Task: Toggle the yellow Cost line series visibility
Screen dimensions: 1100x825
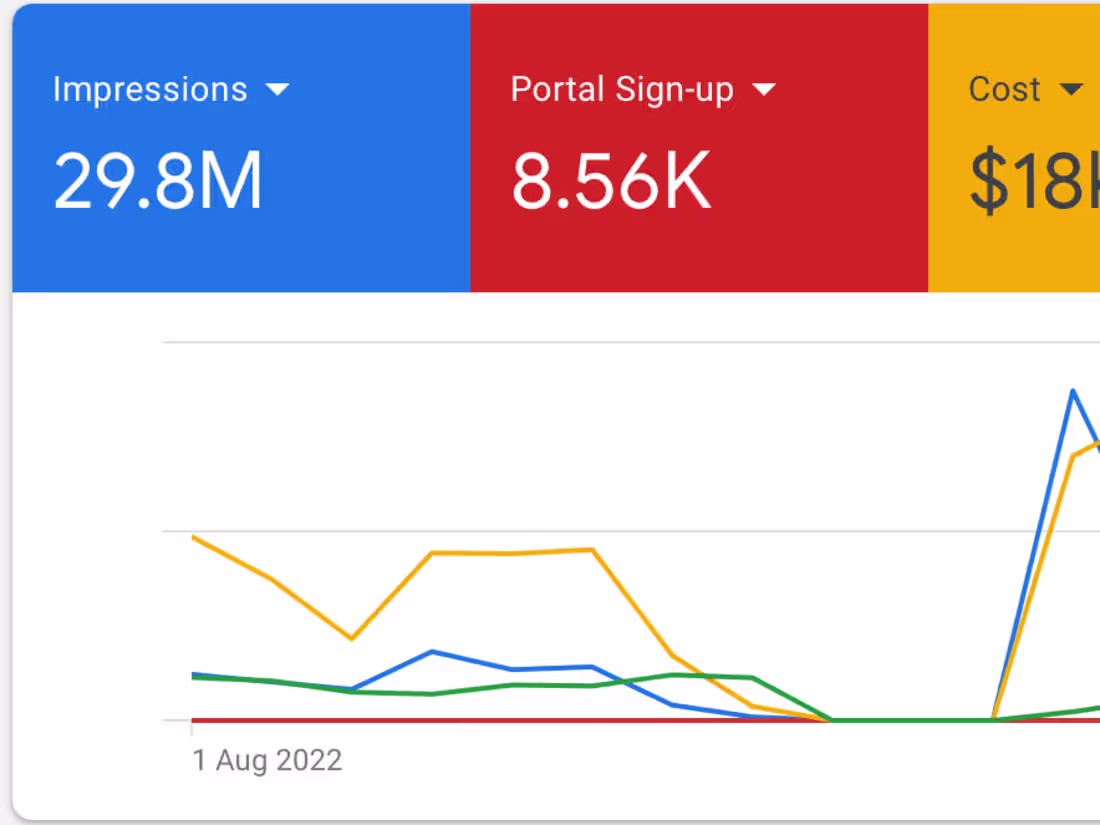Action: pyautogui.click(x=510, y=551)
